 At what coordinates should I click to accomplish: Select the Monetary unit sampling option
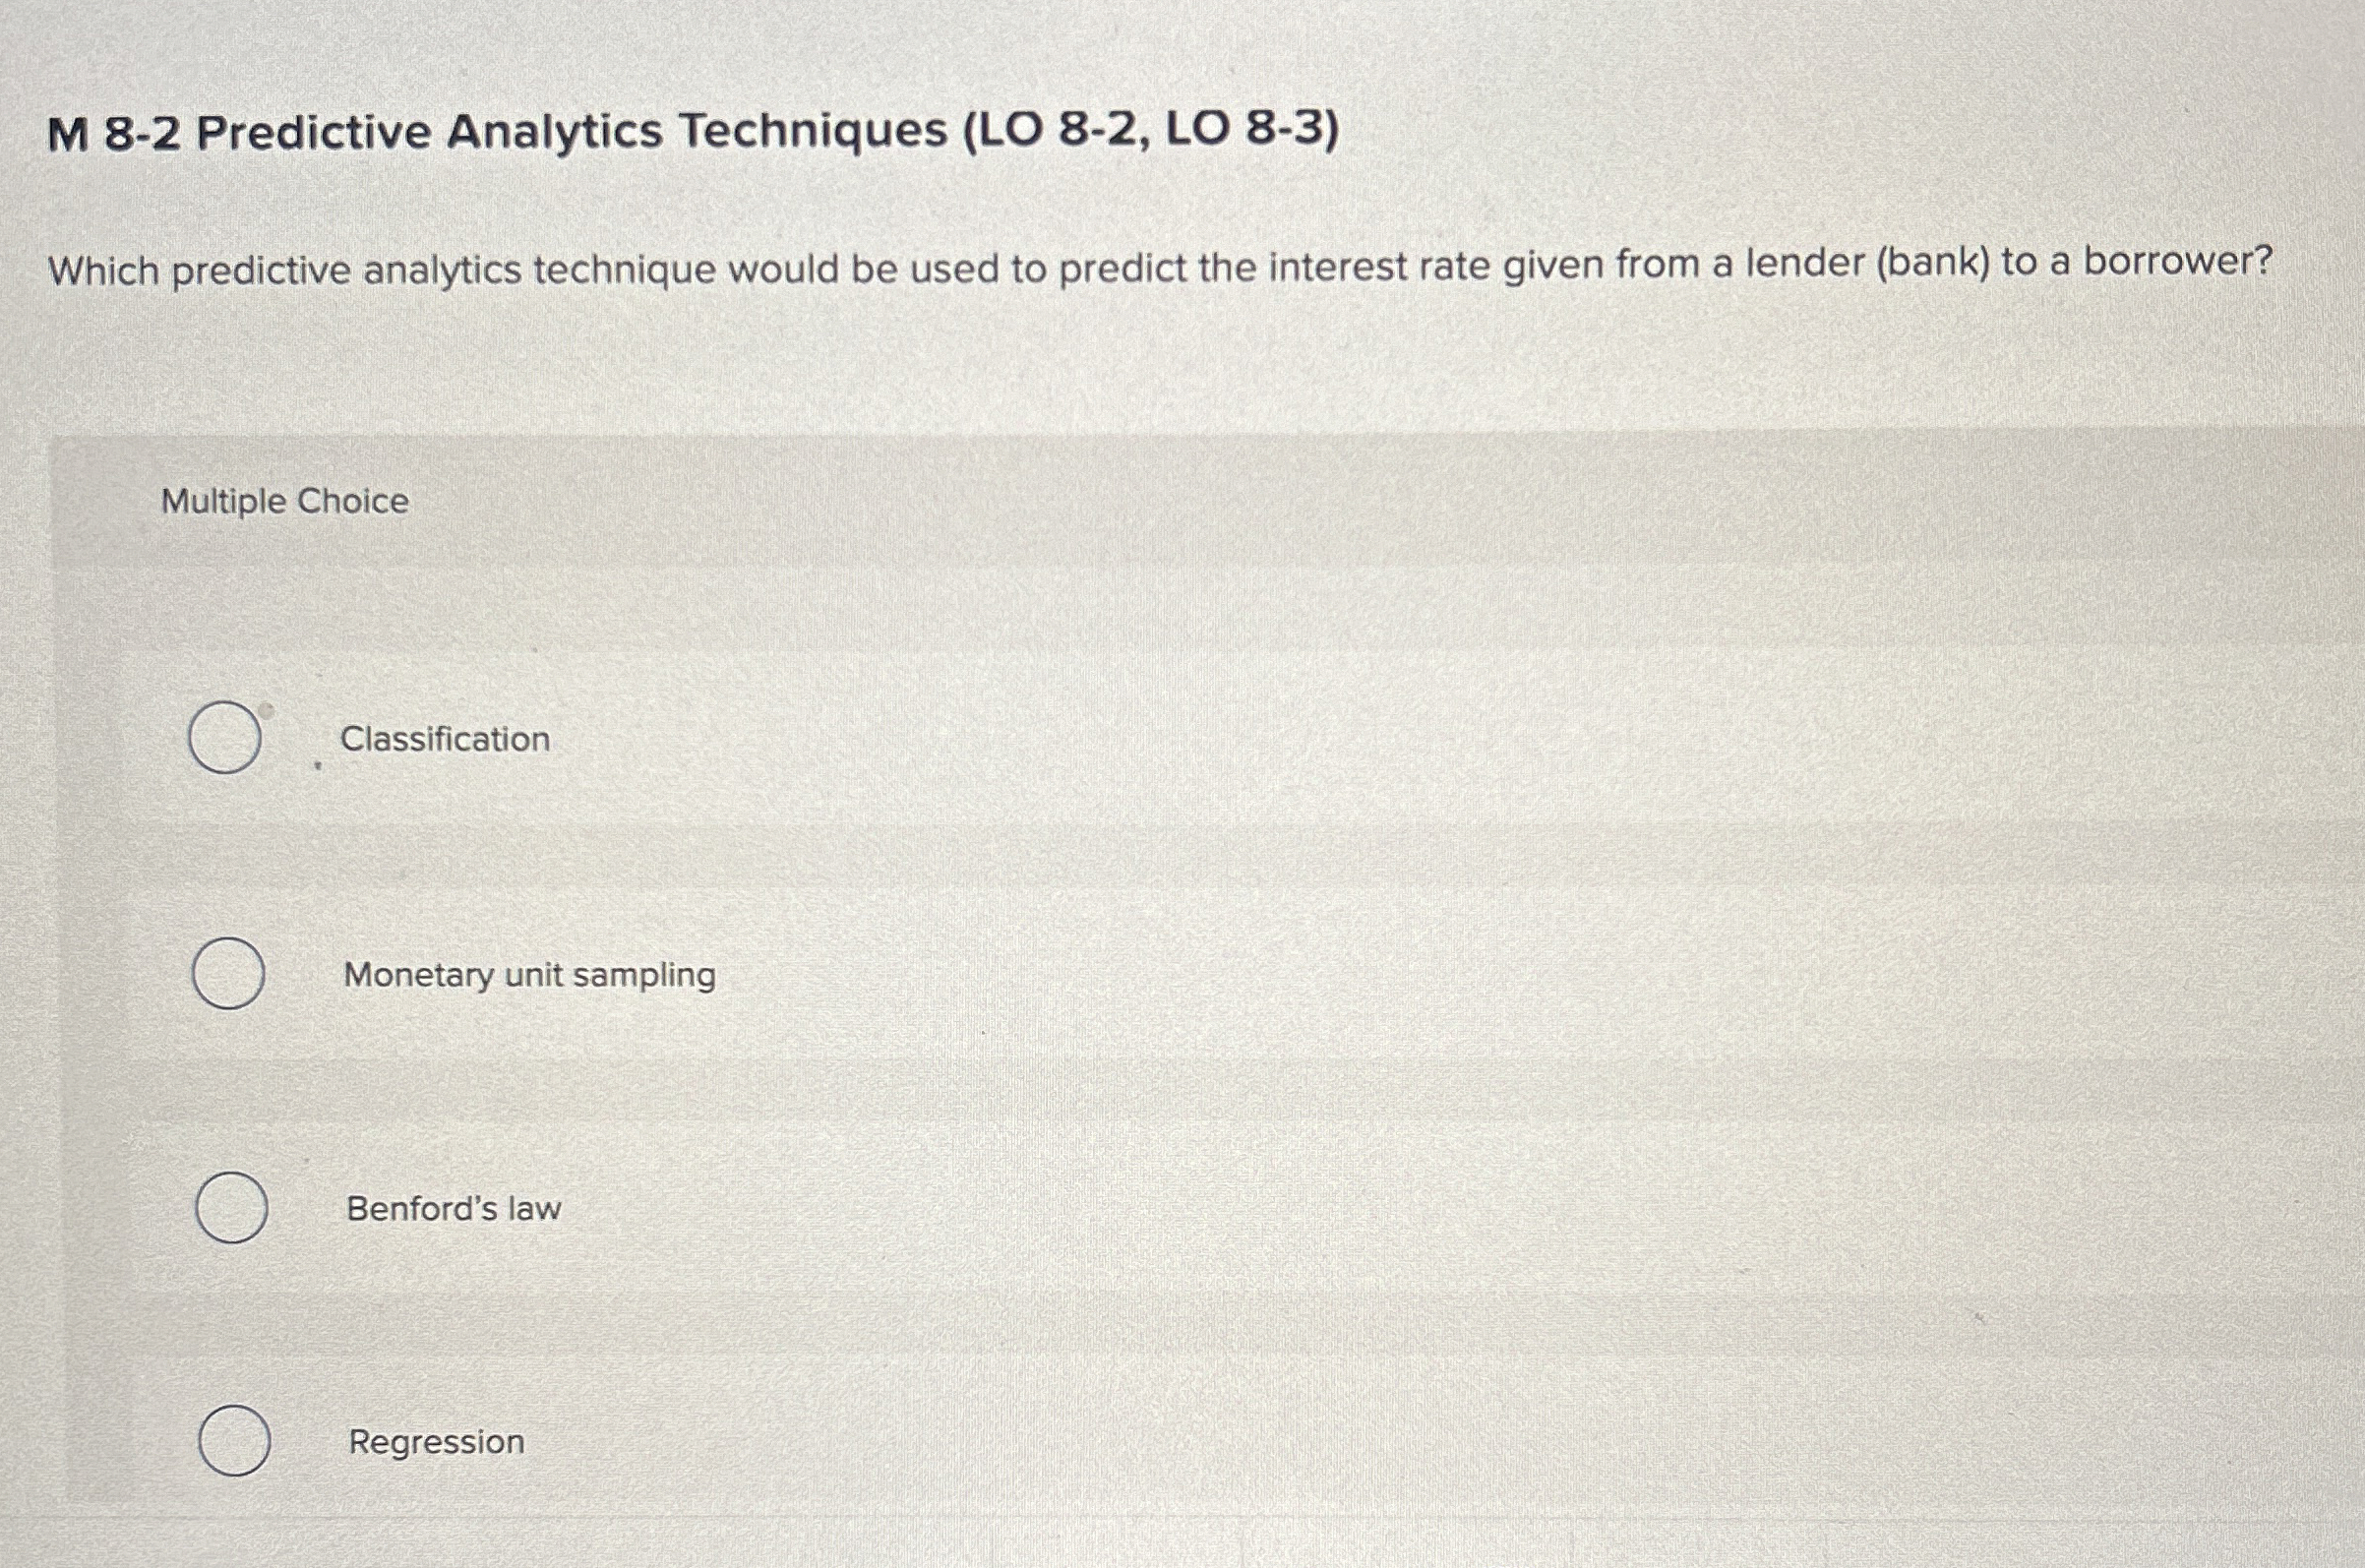[x=231, y=975]
